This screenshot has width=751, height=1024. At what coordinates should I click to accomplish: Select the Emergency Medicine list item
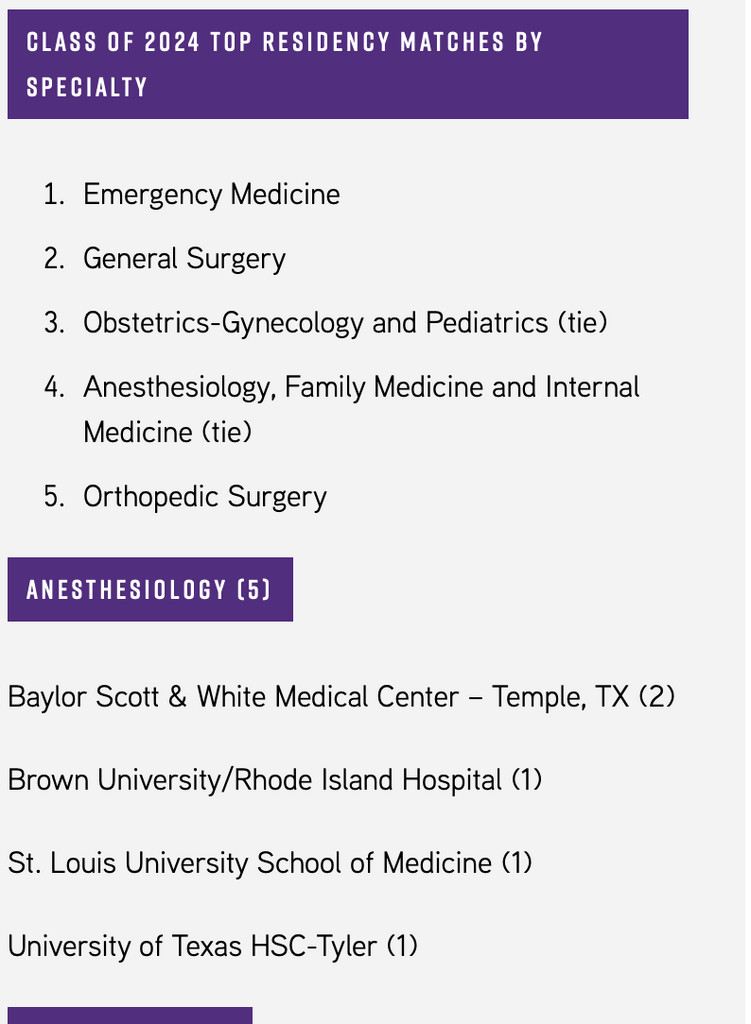(212, 195)
